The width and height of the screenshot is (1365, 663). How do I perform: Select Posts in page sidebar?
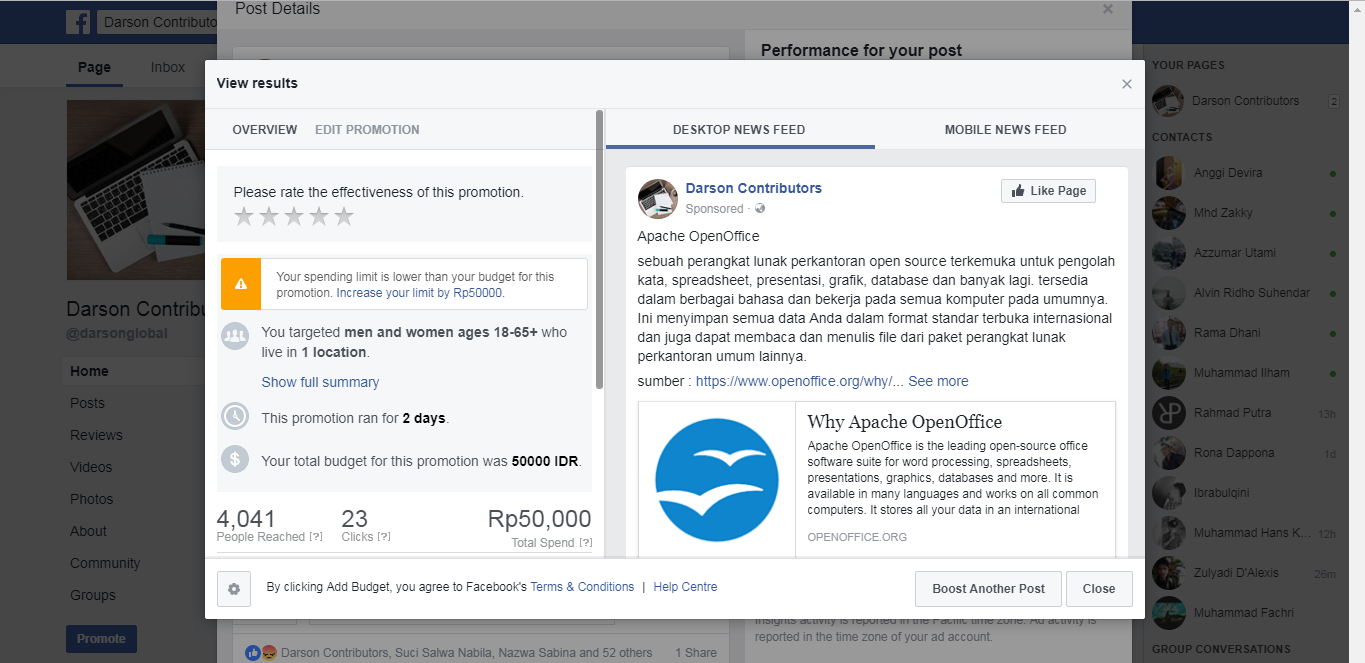pyautogui.click(x=87, y=403)
